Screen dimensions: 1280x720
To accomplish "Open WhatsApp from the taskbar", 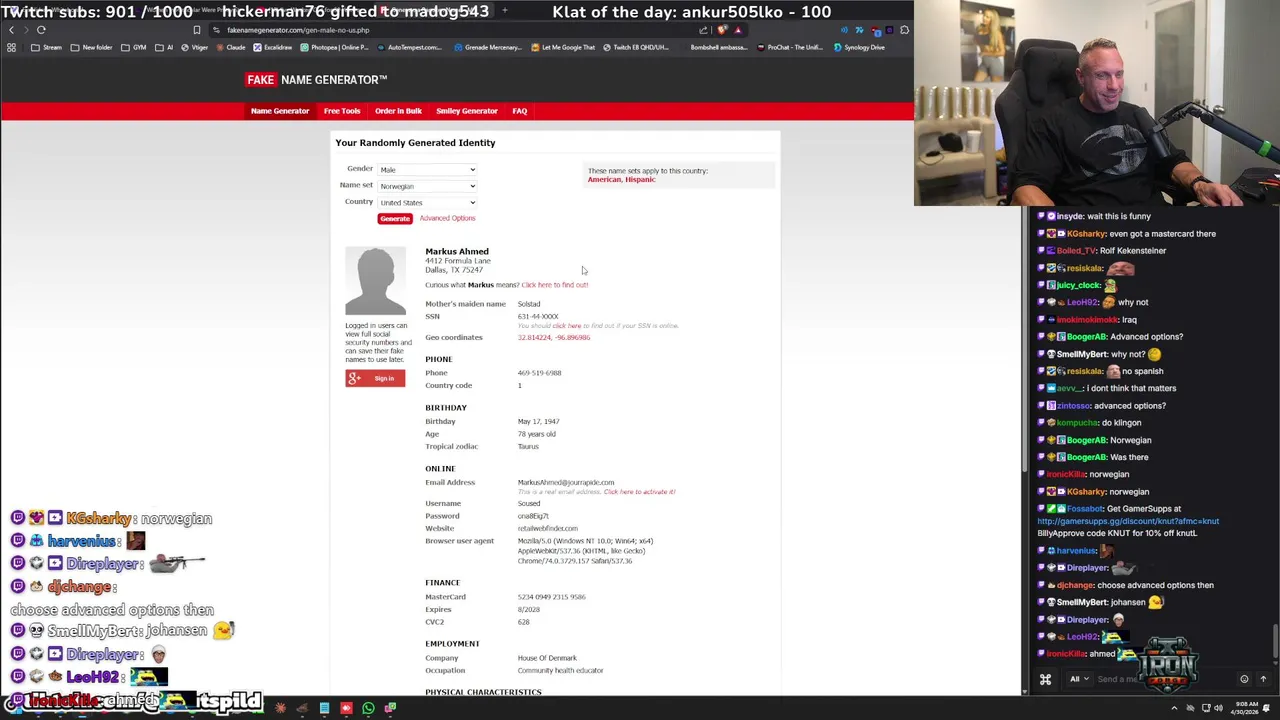I will (x=368, y=708).
